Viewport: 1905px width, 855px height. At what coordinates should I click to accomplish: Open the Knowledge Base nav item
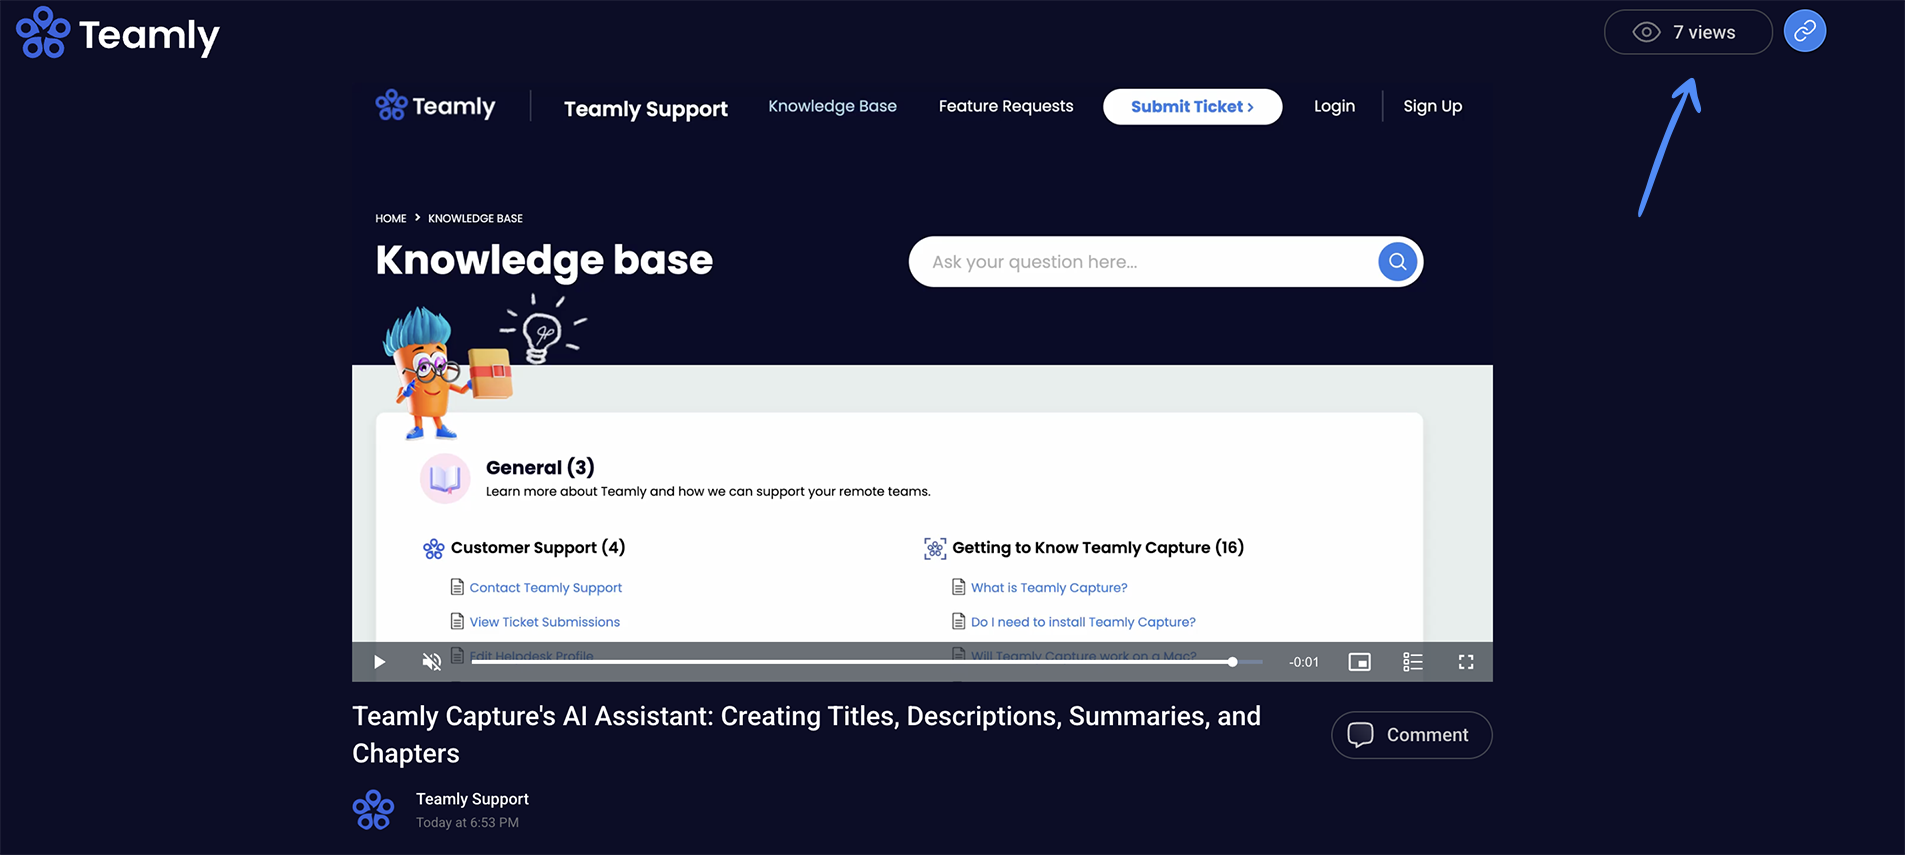click(x=832, y=106)
